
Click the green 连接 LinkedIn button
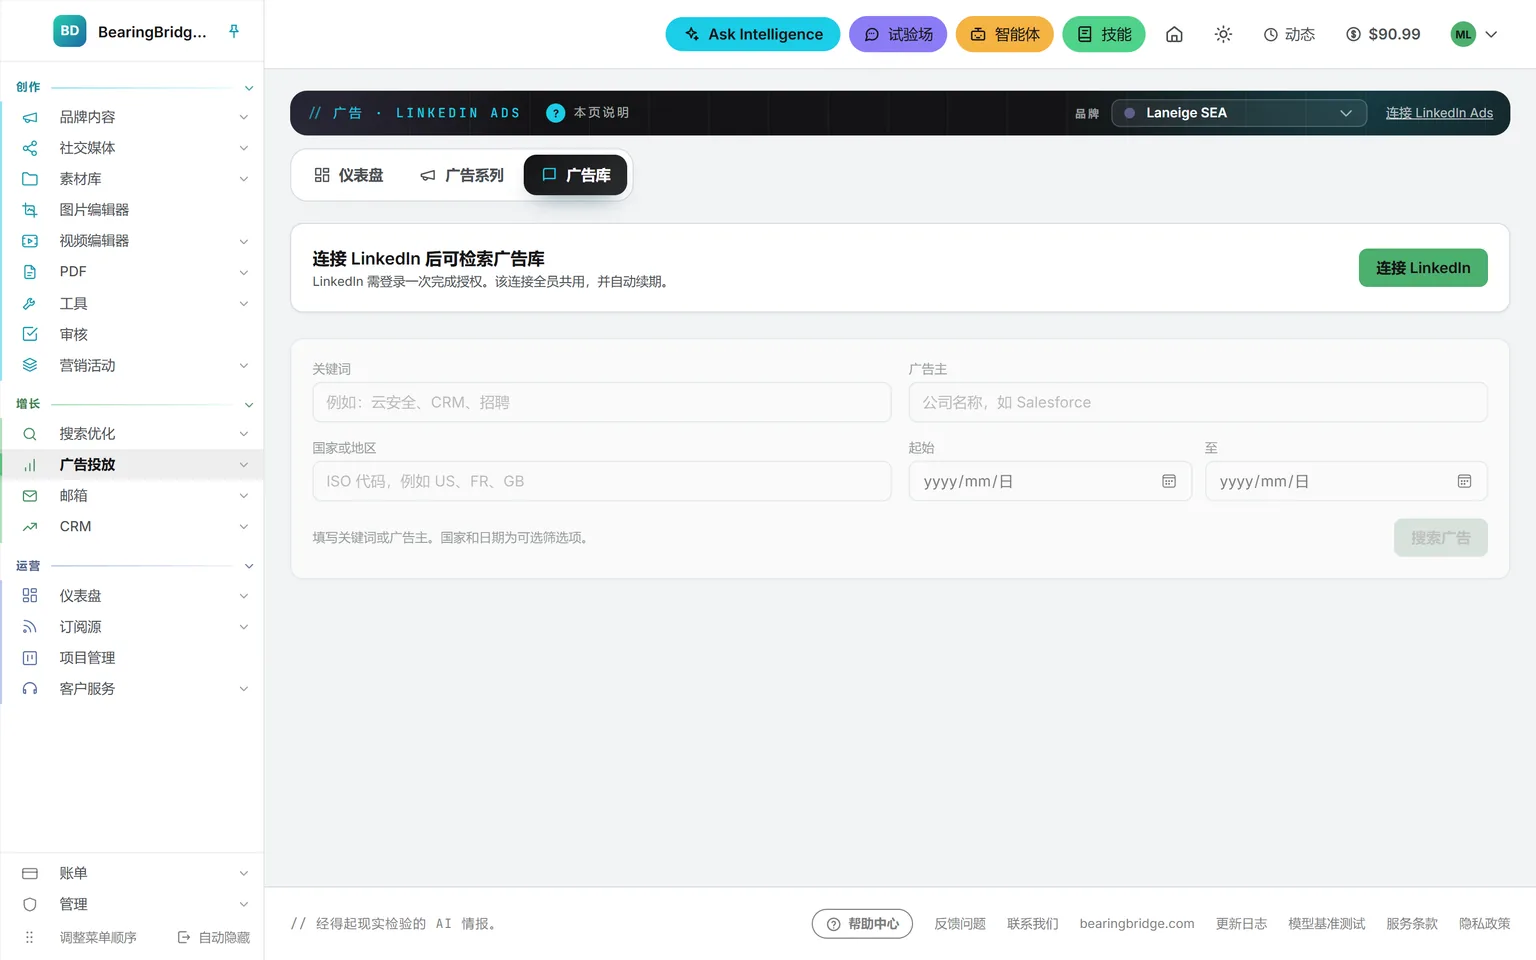(x=1423, y=268)
